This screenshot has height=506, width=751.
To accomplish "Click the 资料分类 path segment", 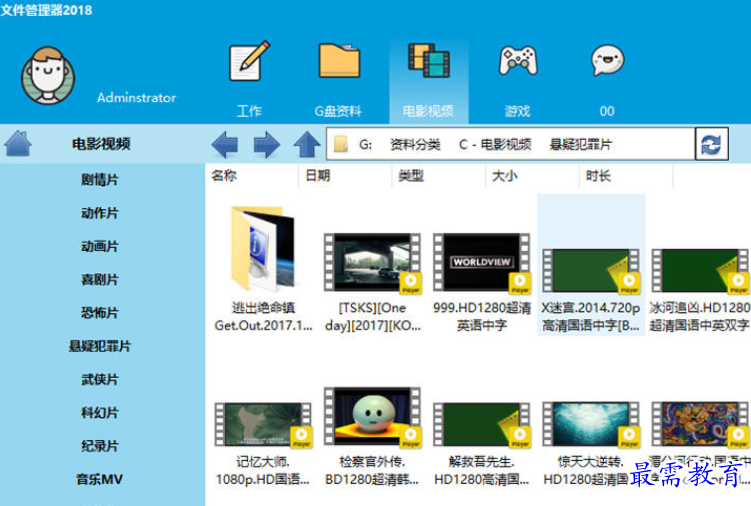I will pos(415,144).
